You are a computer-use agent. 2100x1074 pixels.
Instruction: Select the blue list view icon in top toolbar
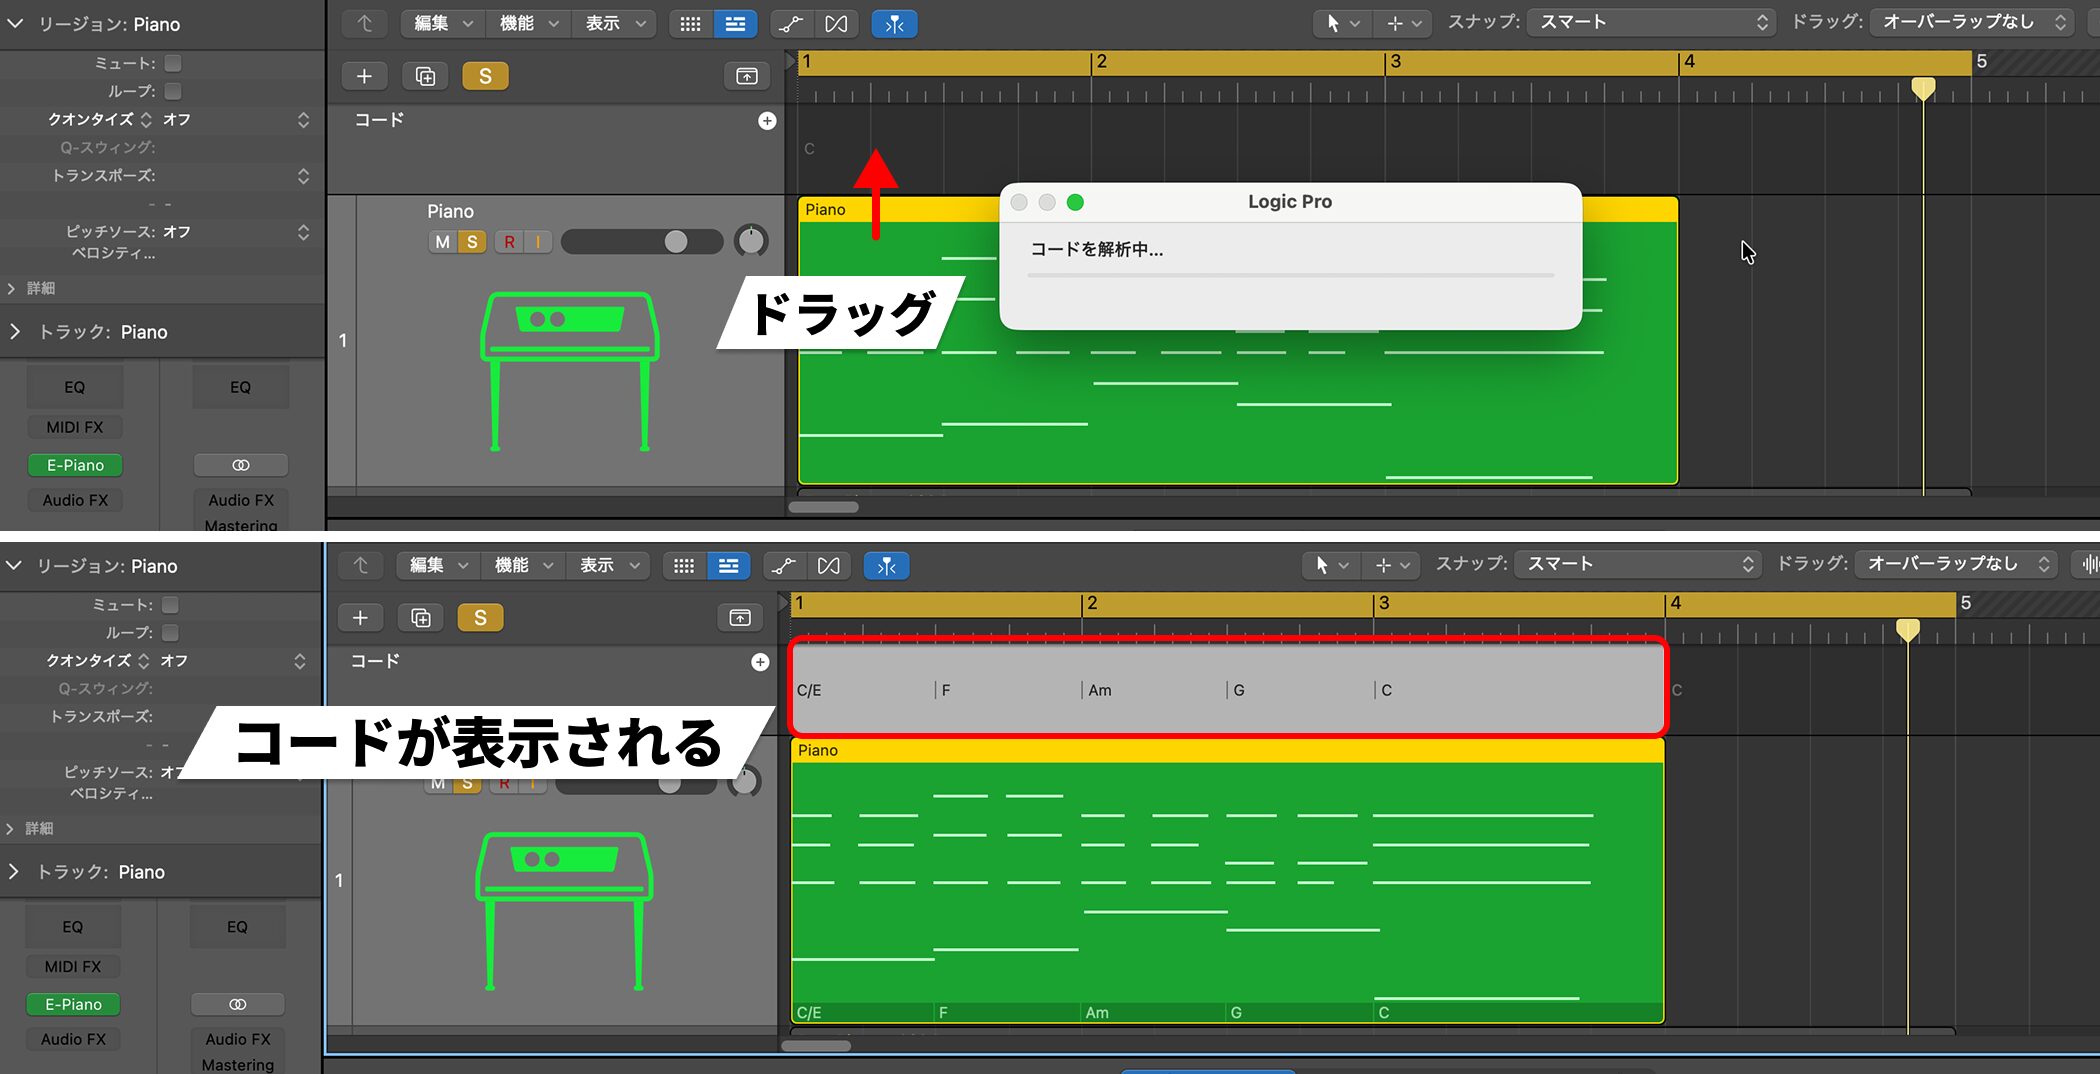(735, 23)
